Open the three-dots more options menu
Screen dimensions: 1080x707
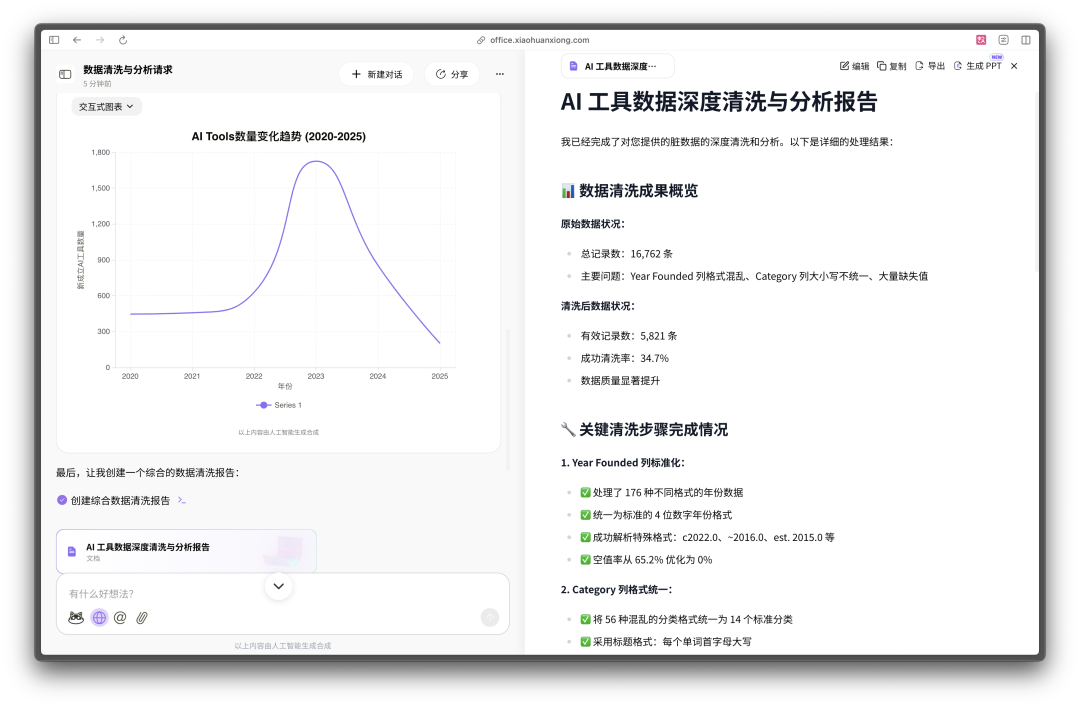coord(500,74)
